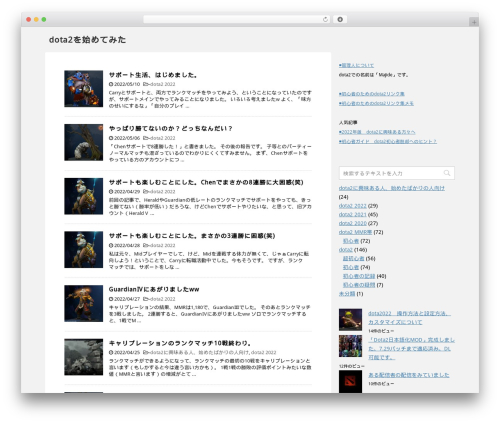This screenshot has width=500, height=423.
Task: Click thumbnail of GuardianⅣ post
Action: 84,303
